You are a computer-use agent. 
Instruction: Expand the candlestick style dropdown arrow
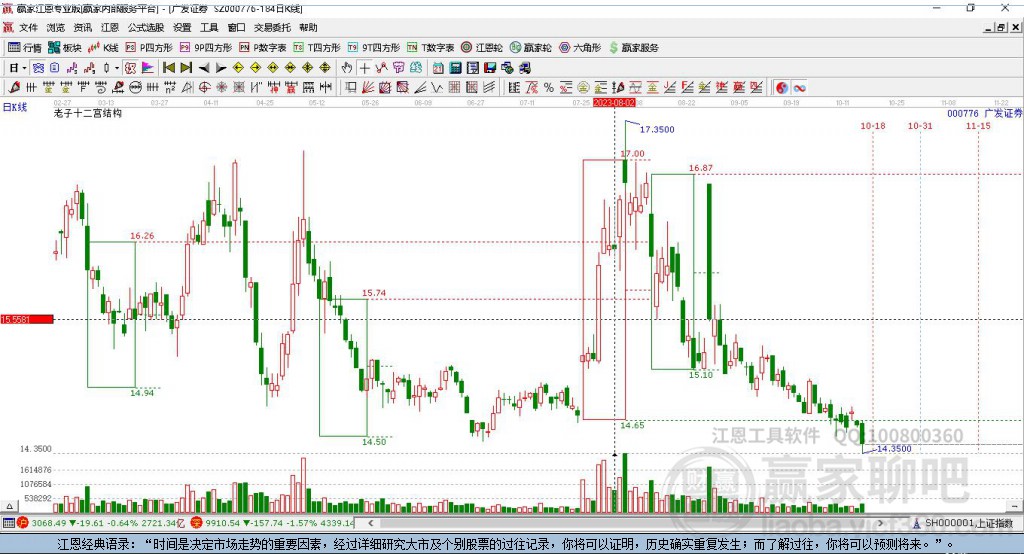coord(117,68)
